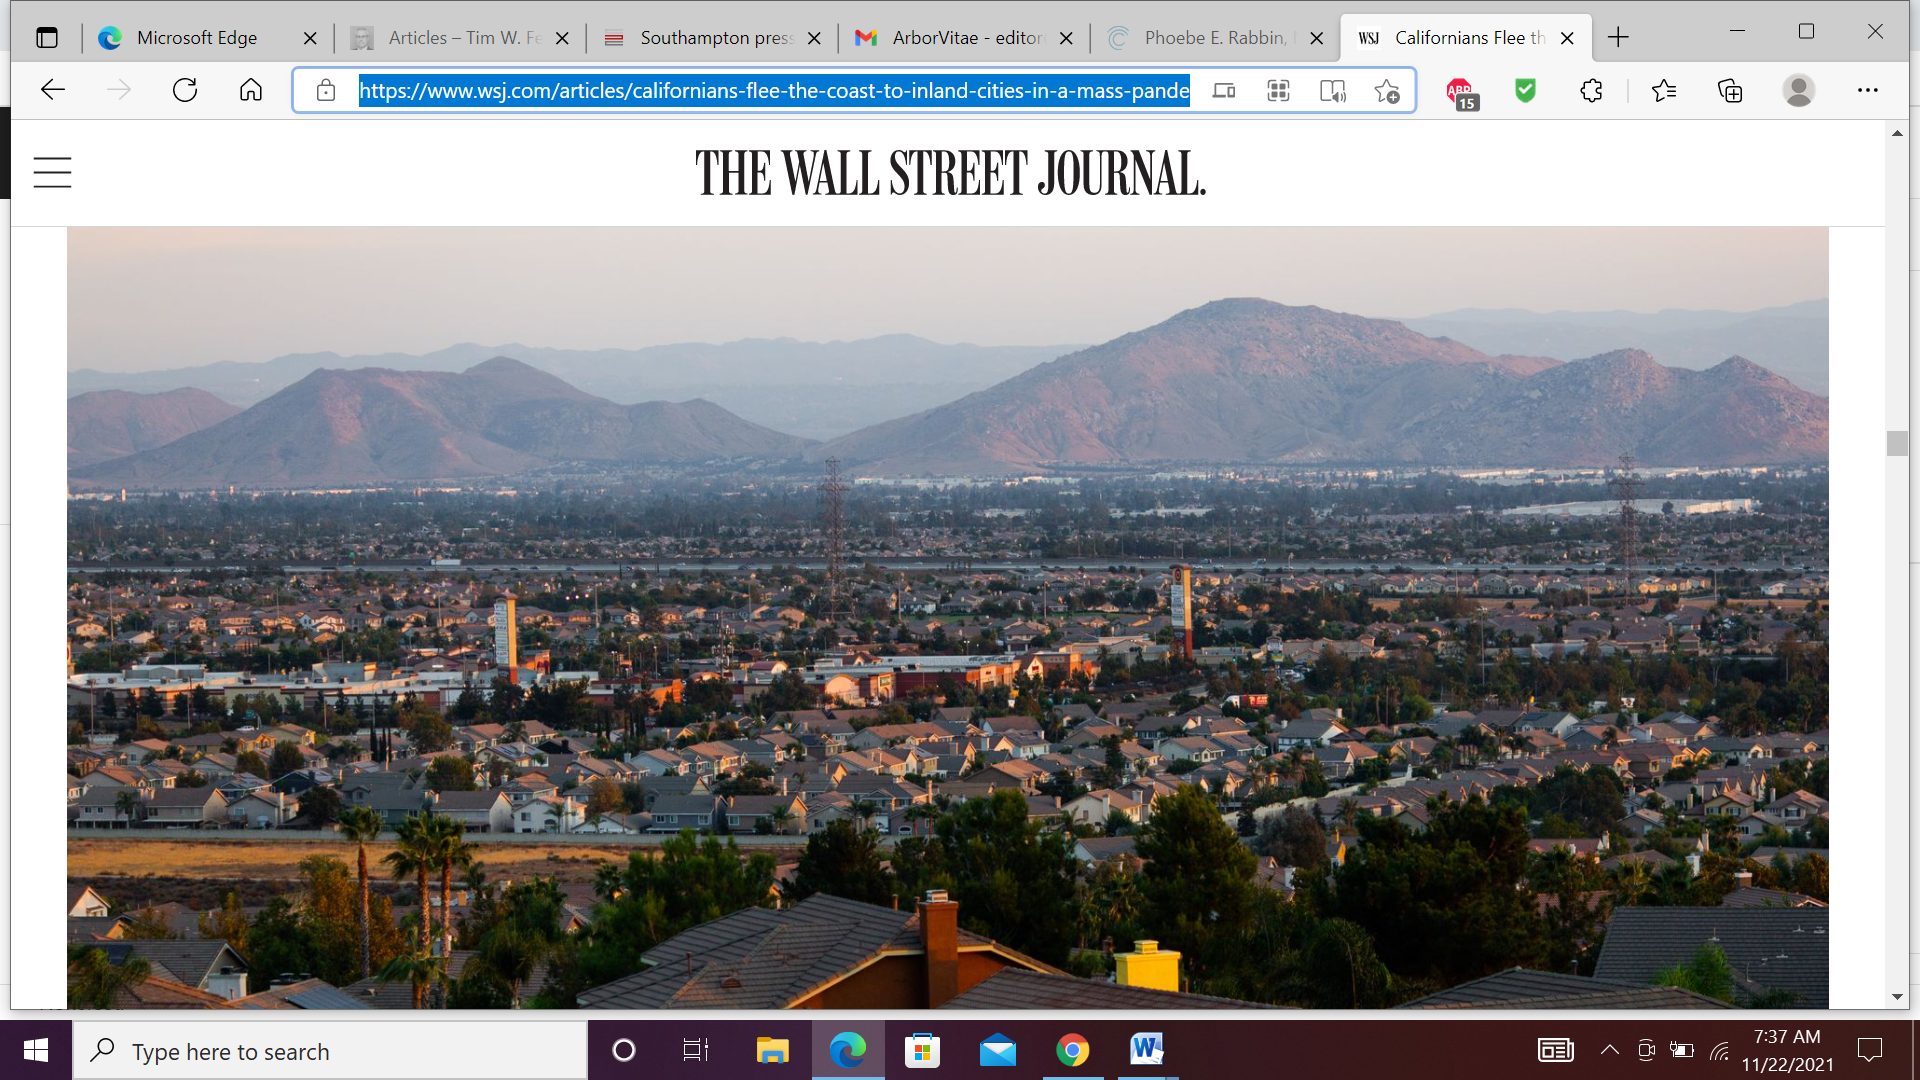
Task: Open a new browser tab
Action: [1618, 38]
